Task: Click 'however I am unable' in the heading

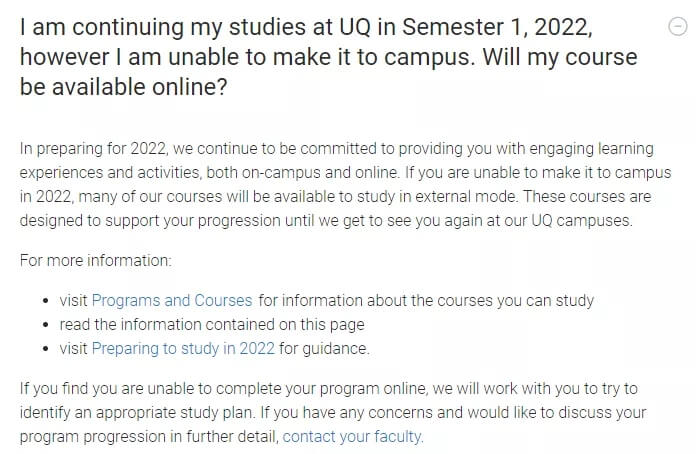Action: 122,57
